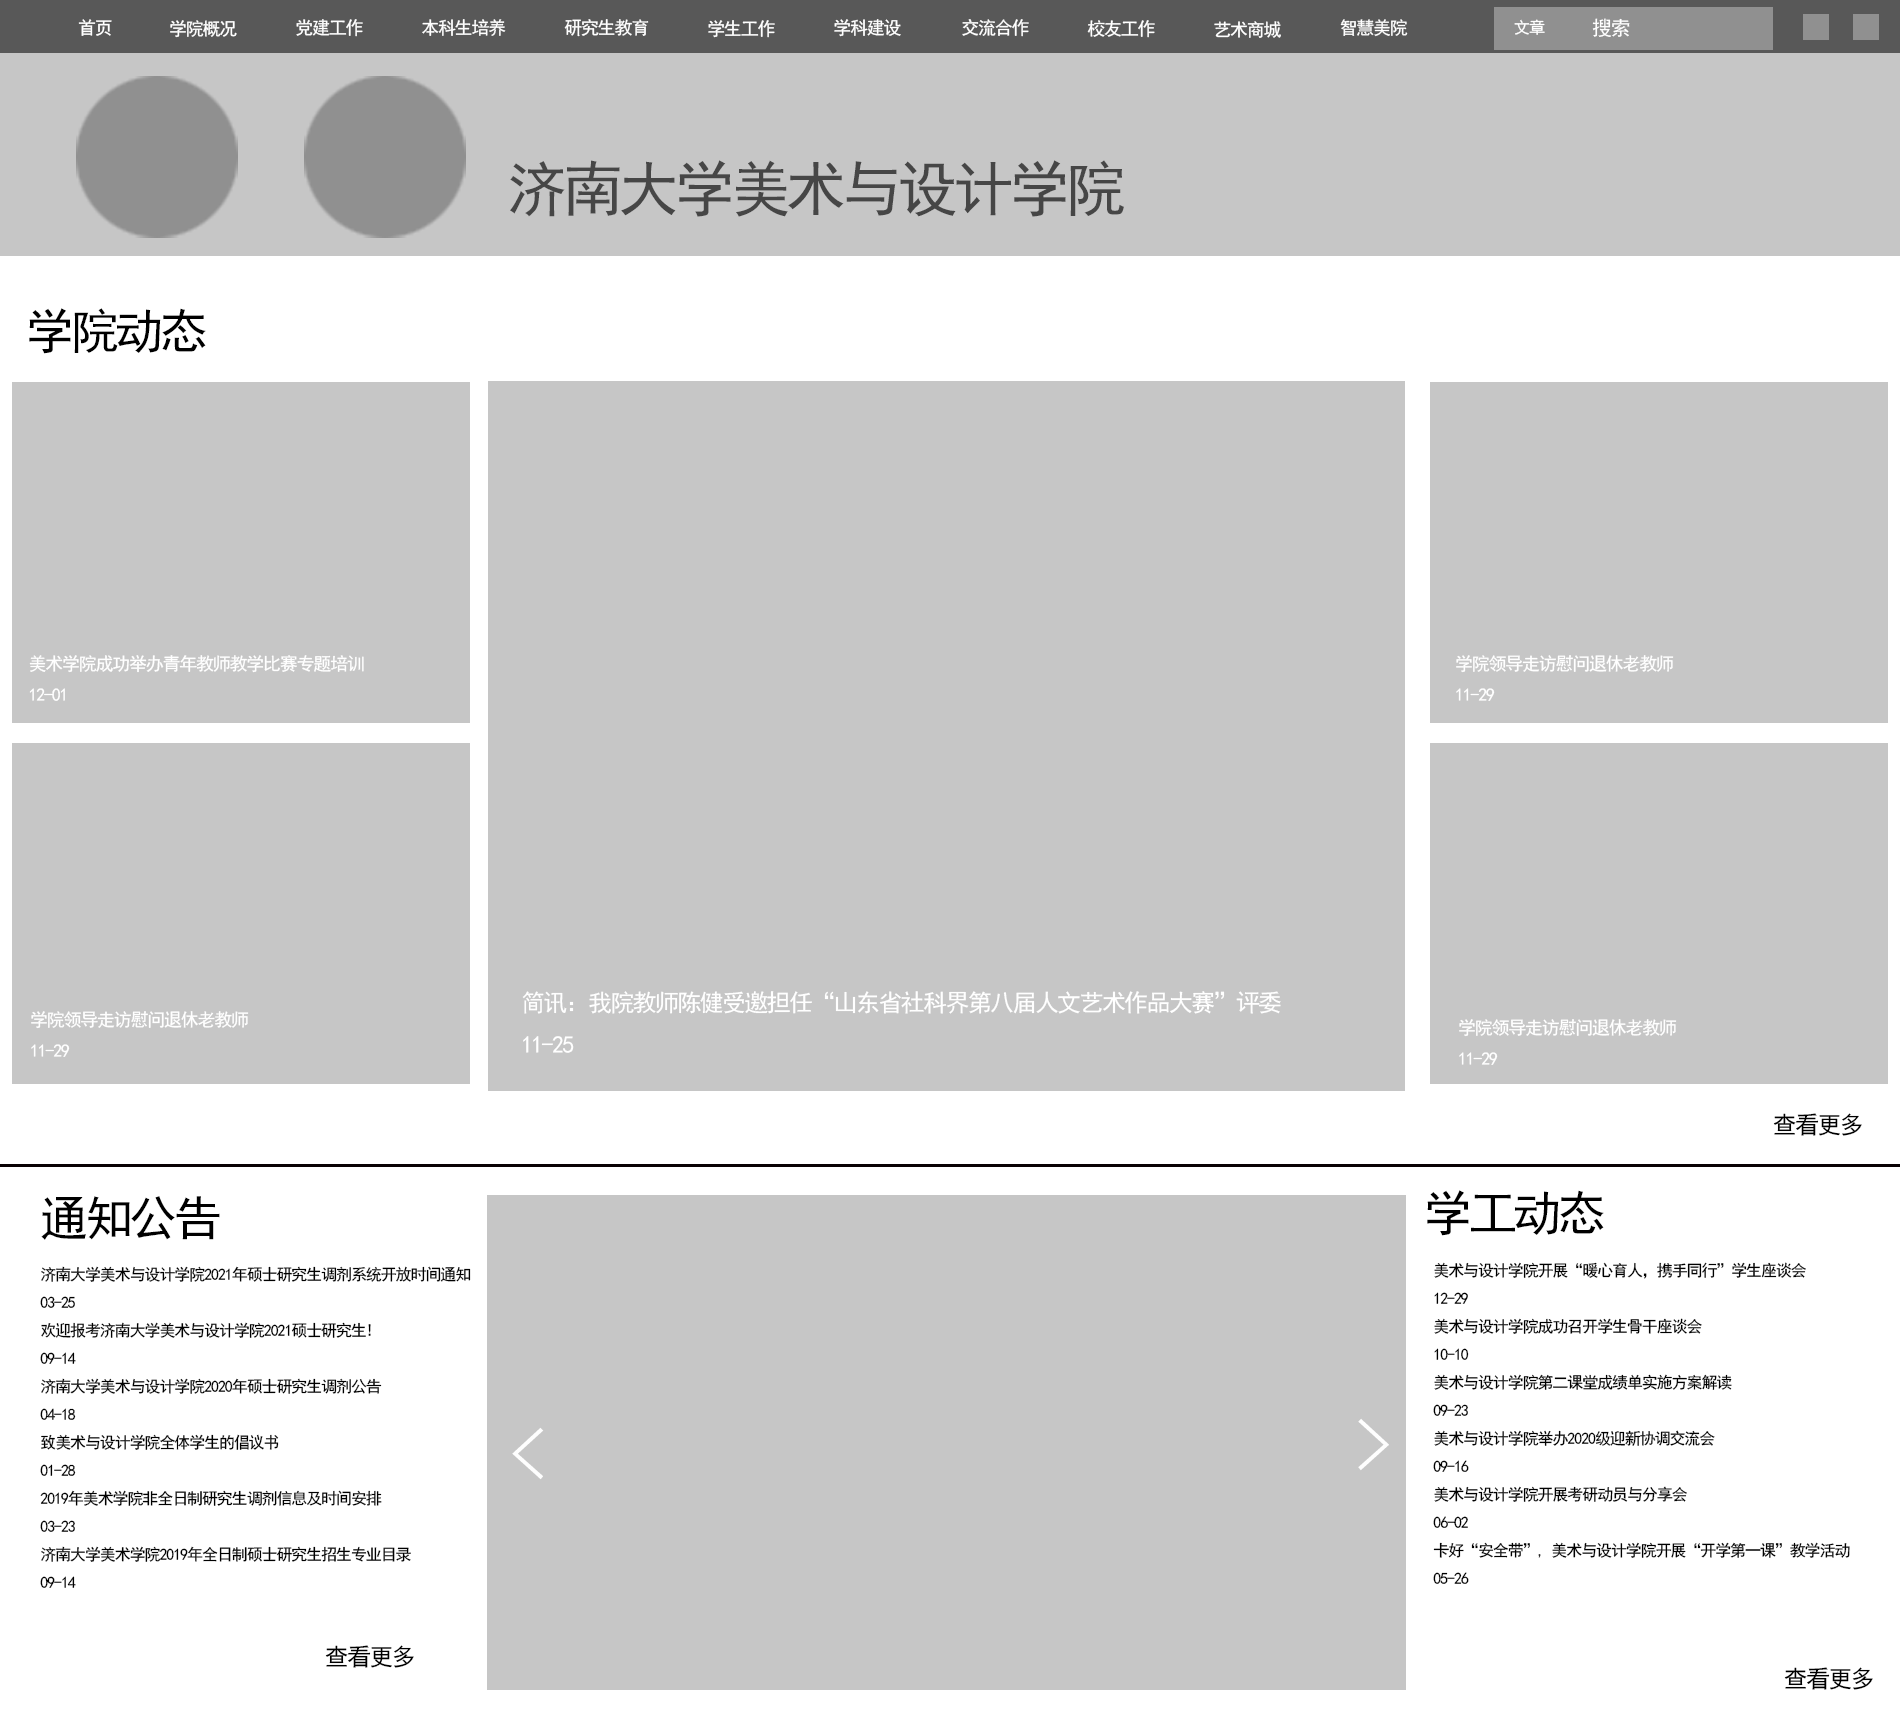Screen dimensions: 1900x1723
Task: Click the 通知公告 section heading
Action: pos(130,1218)
